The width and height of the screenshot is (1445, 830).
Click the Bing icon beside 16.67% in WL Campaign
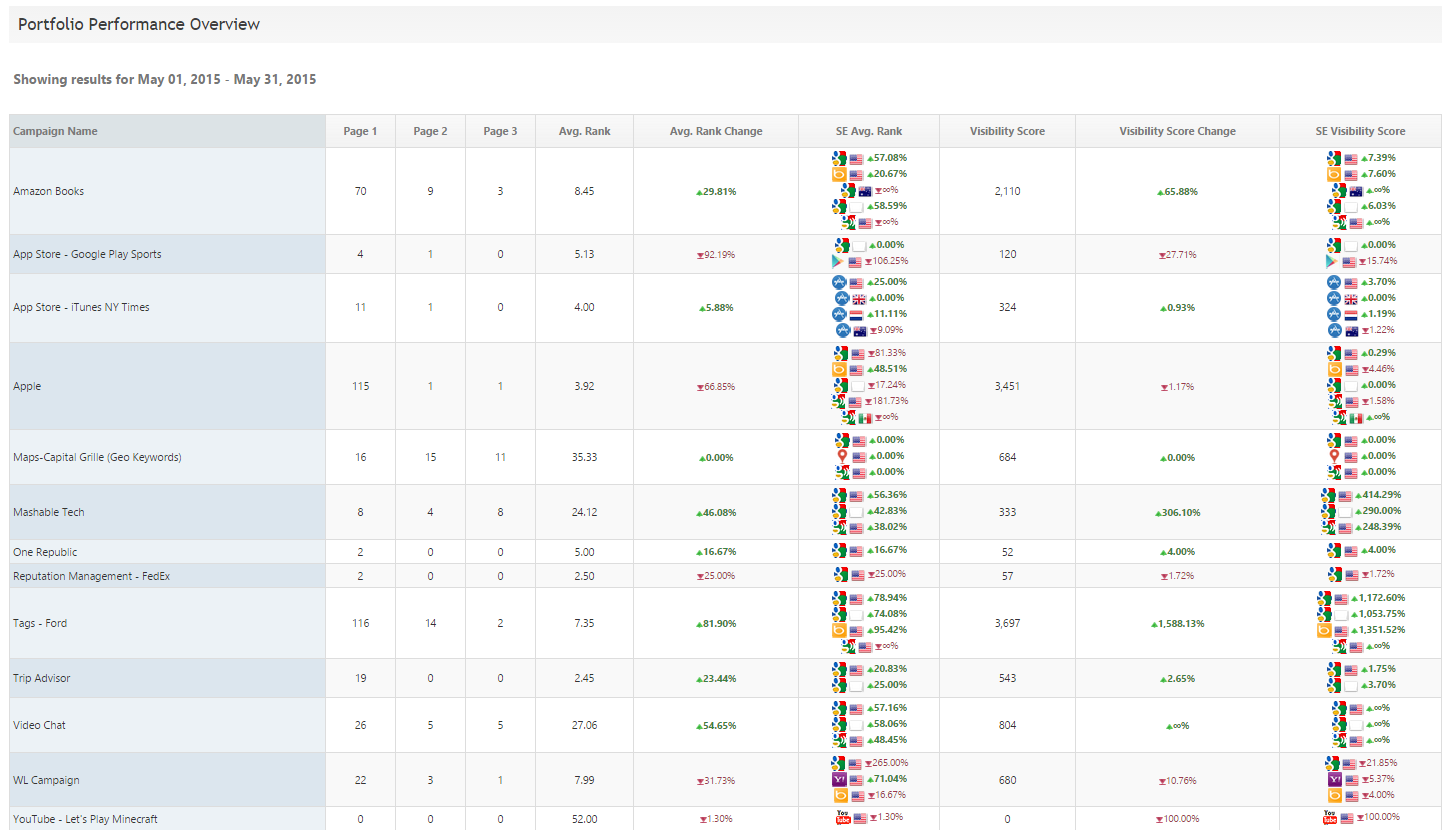(840, 795)
